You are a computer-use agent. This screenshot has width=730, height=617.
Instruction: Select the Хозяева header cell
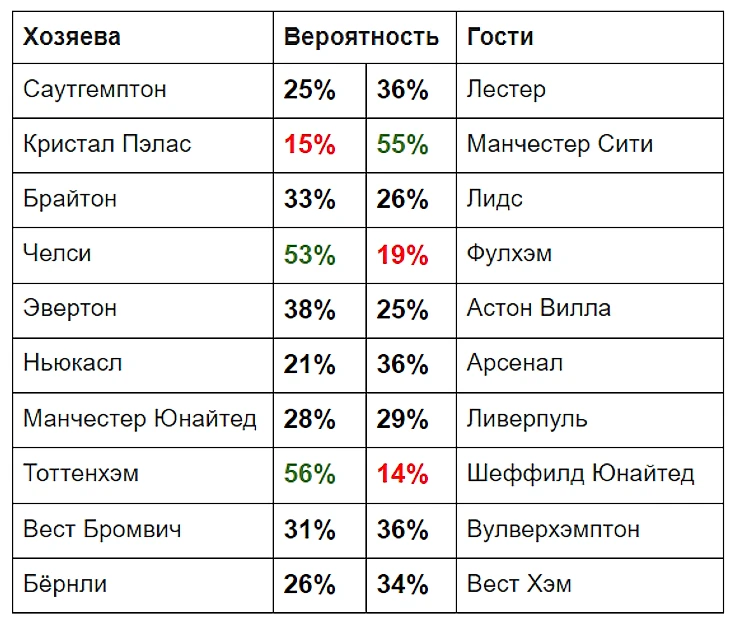(142, 37)
